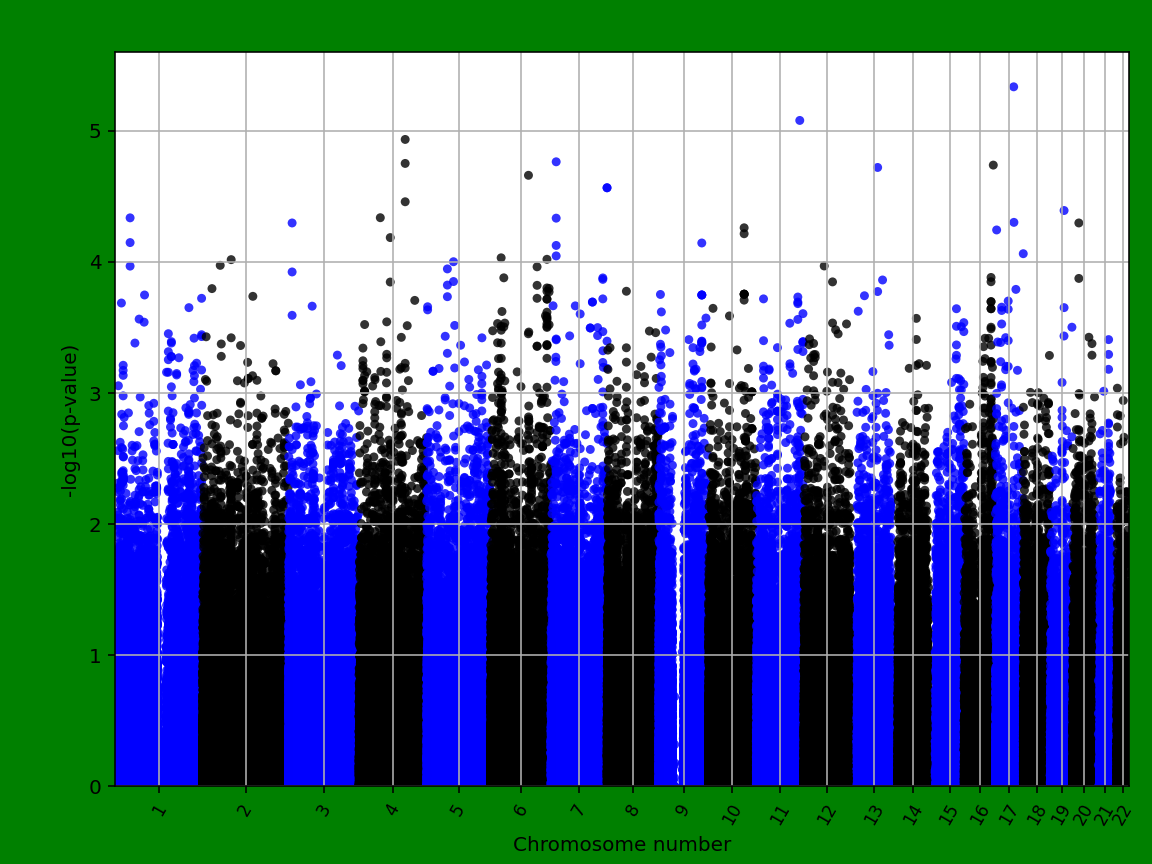Select the blue point near 4.6 above chromosome 8
The image size is (1152, 864).
tap(607, 186)
